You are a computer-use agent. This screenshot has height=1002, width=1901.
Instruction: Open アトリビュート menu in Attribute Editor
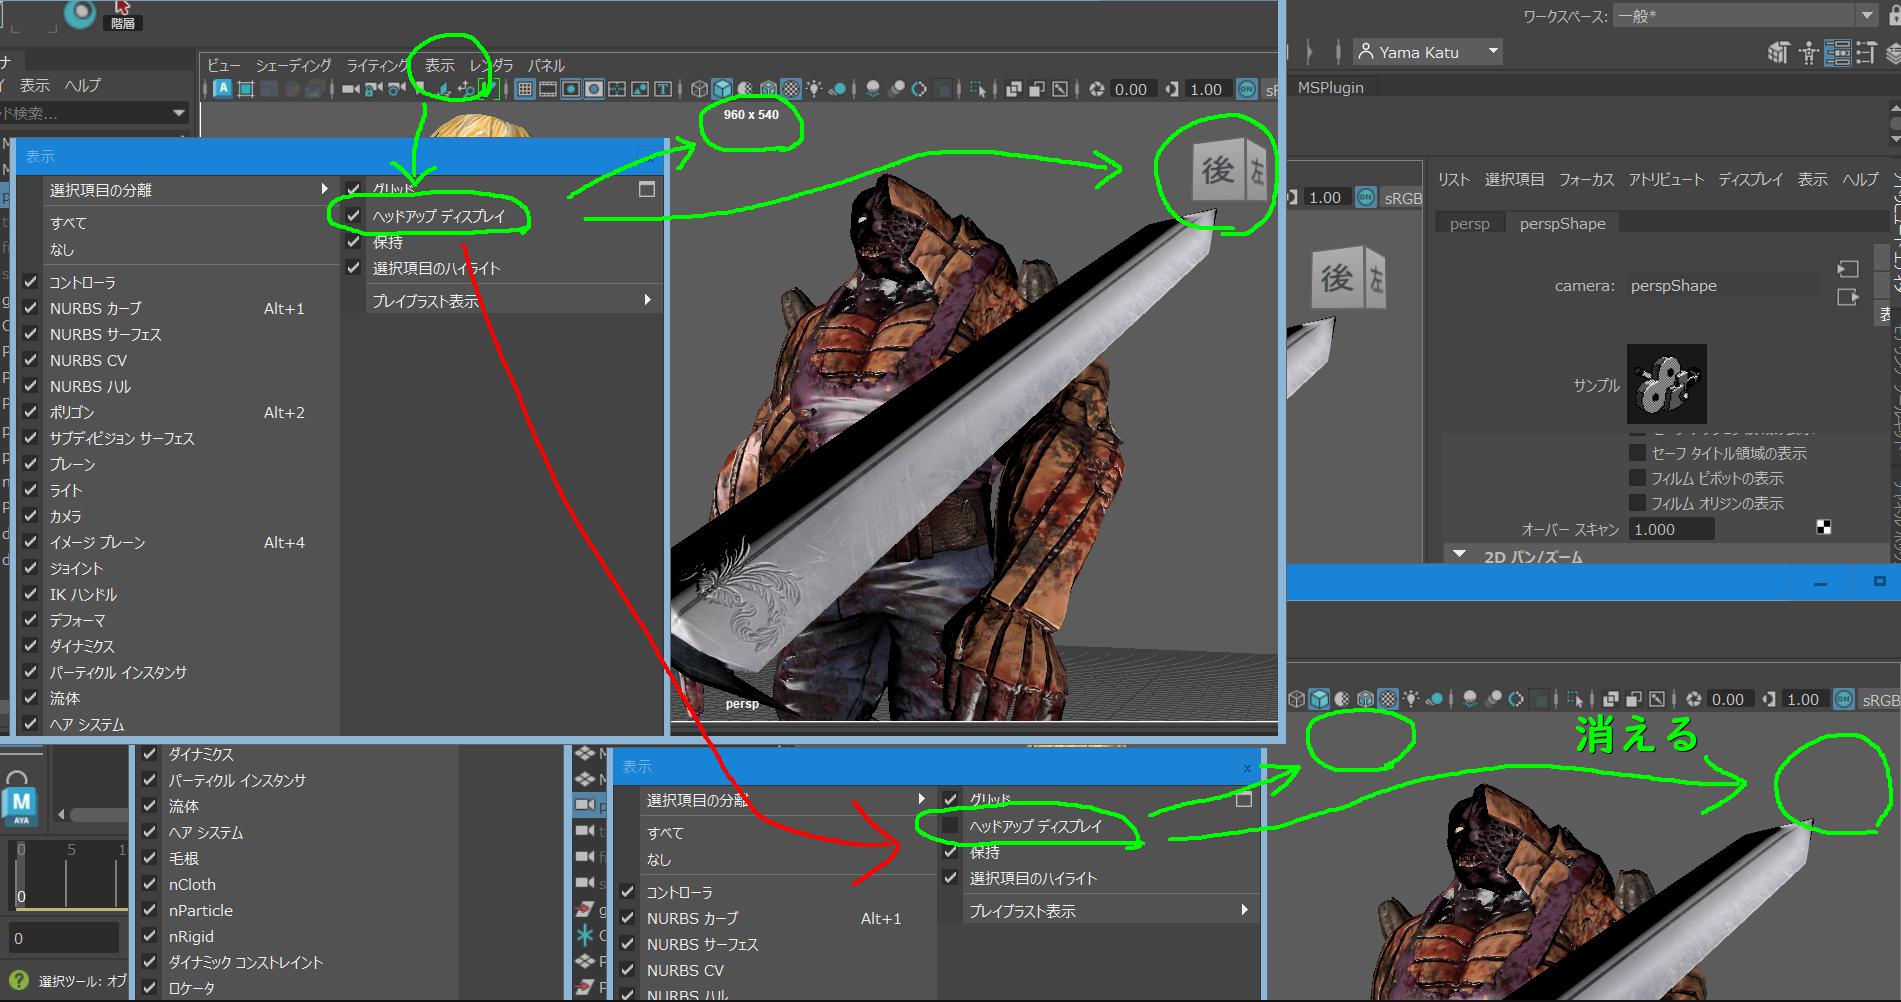click(1666, 180)
